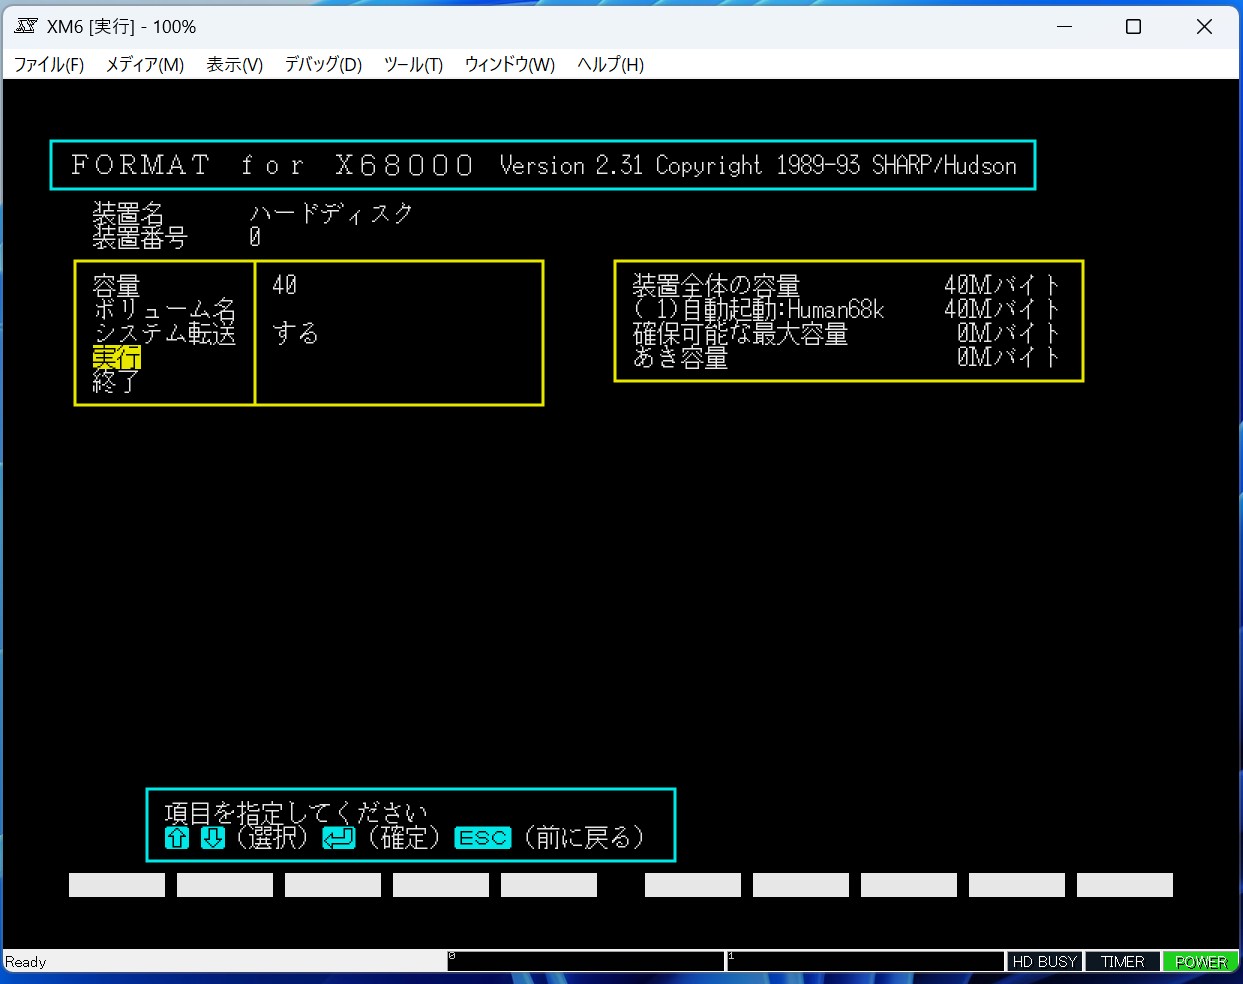Click the green POWER status indicator
The width and height of the screenshot is (1243, 984).
1200,962
